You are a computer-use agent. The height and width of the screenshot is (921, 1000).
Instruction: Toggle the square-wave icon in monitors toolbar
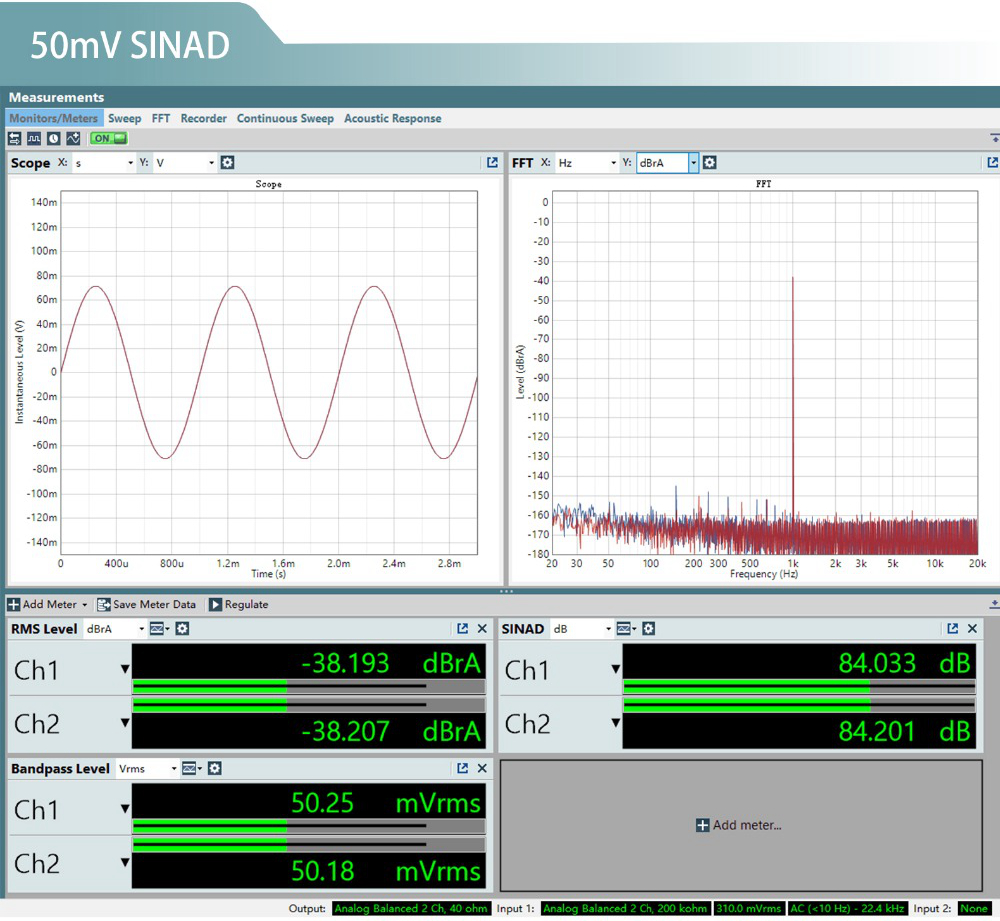click(x=33, y=139)
